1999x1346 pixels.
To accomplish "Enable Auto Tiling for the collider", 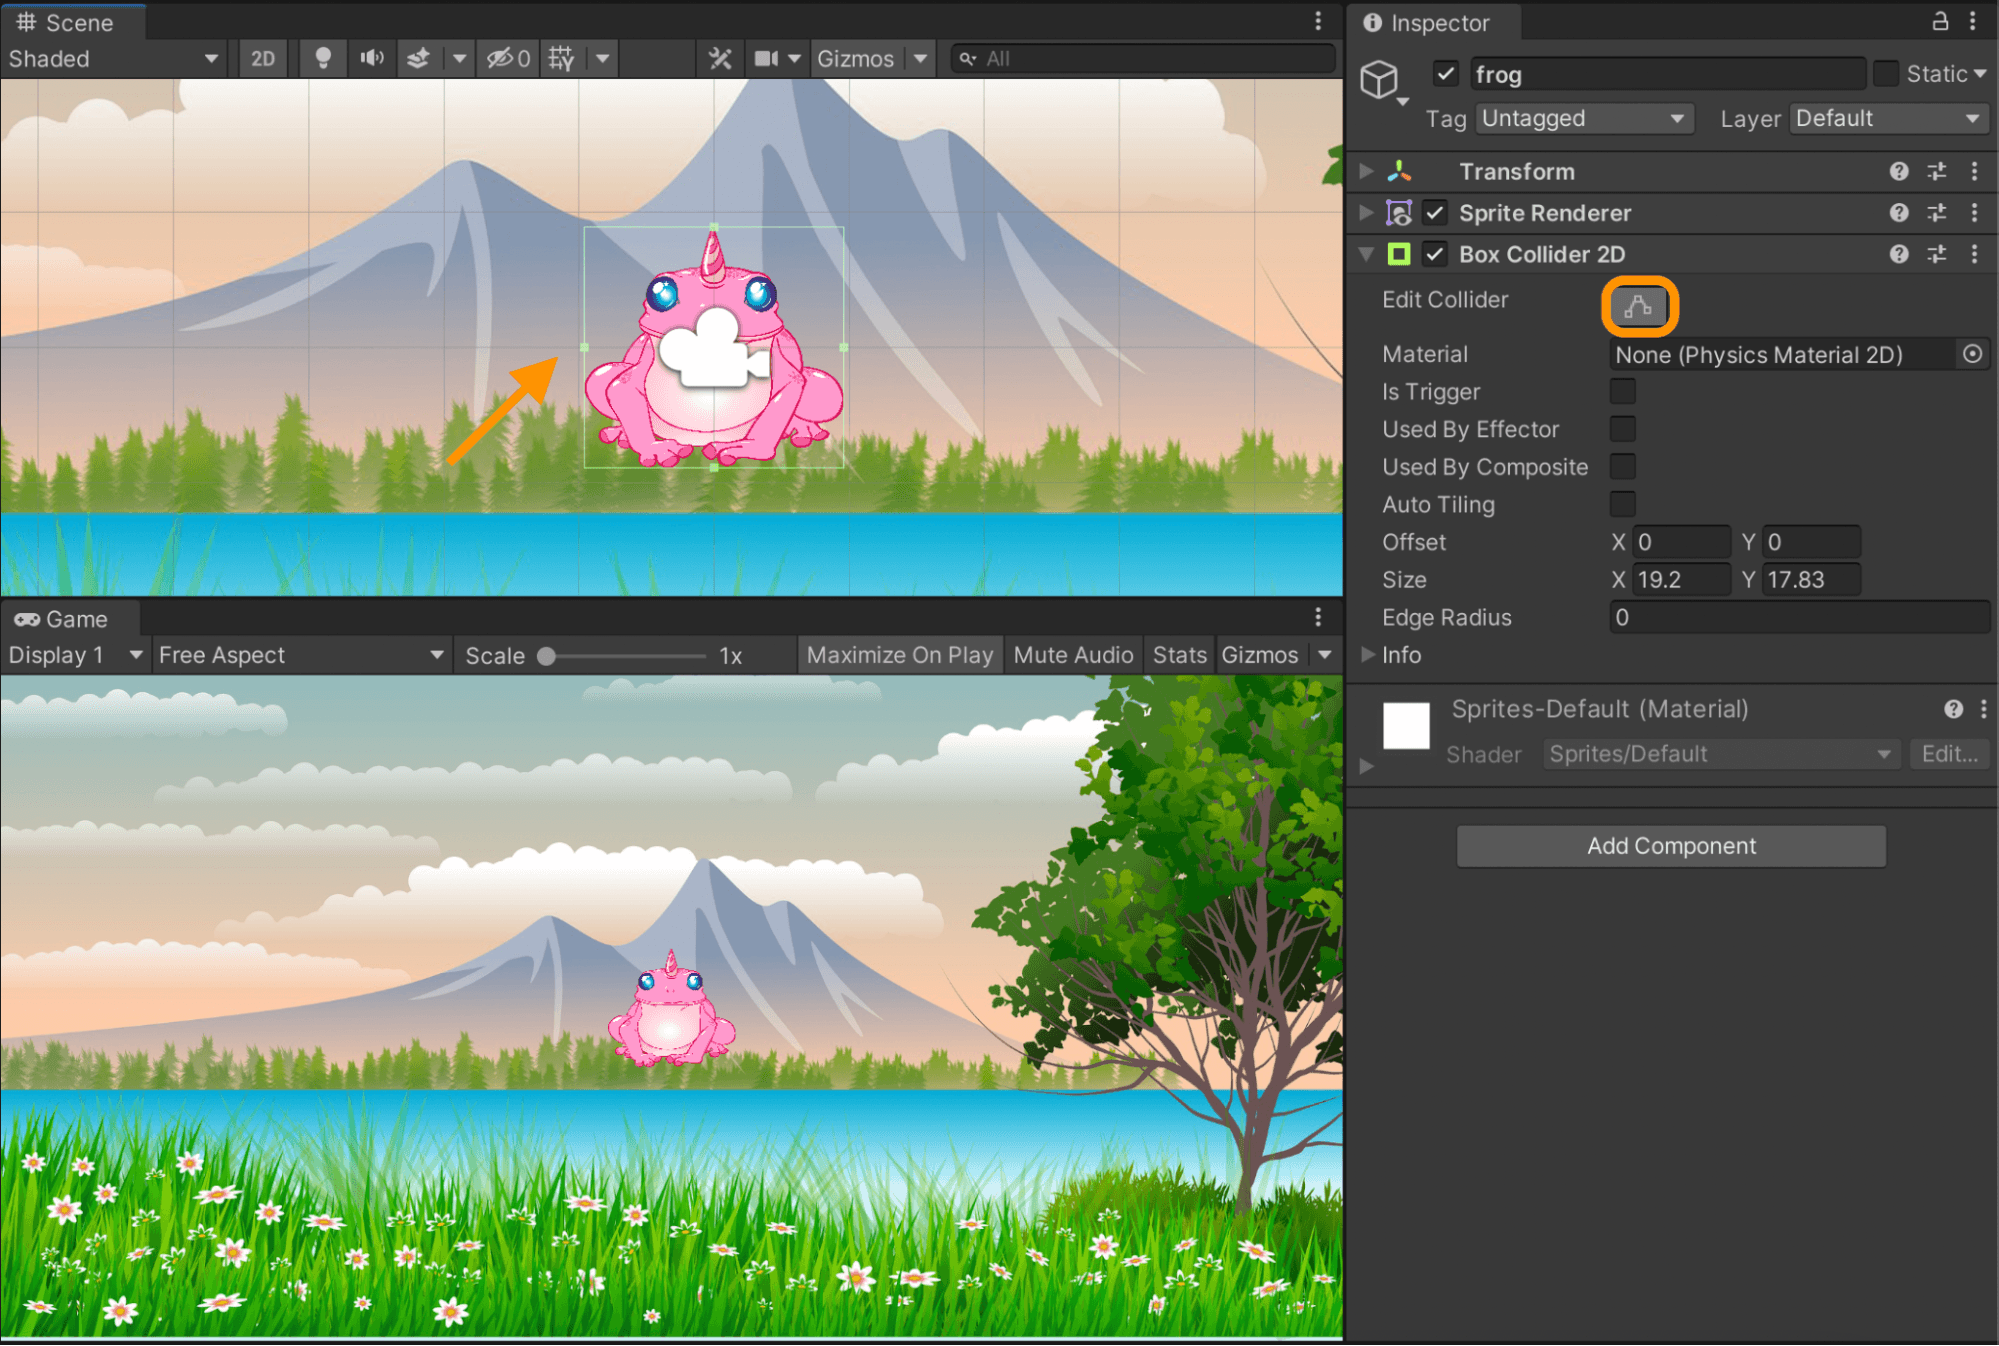I will click(x=1622, y=504).
